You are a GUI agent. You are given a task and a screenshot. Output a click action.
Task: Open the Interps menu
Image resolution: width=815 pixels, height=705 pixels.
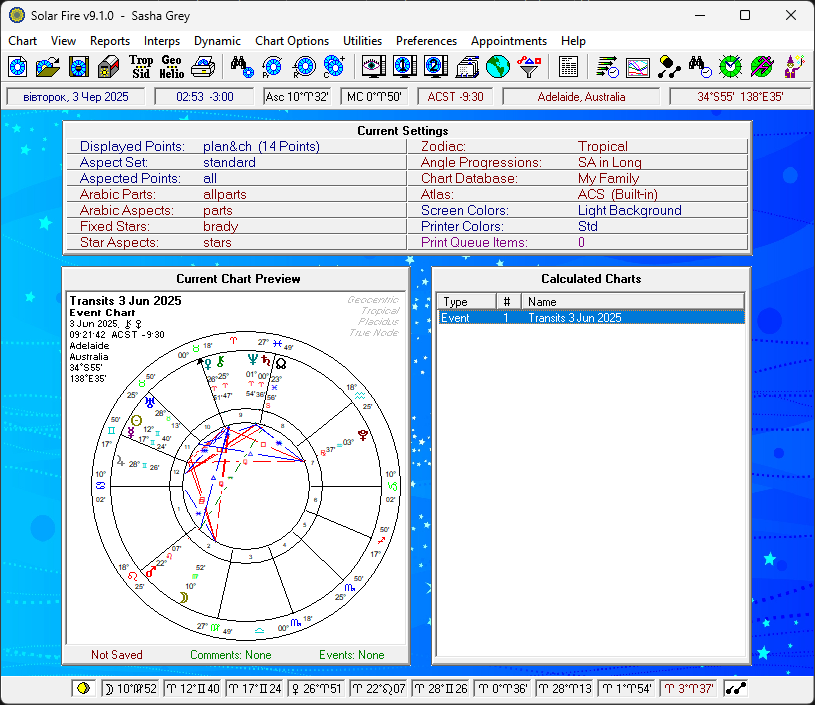point(162,41)
